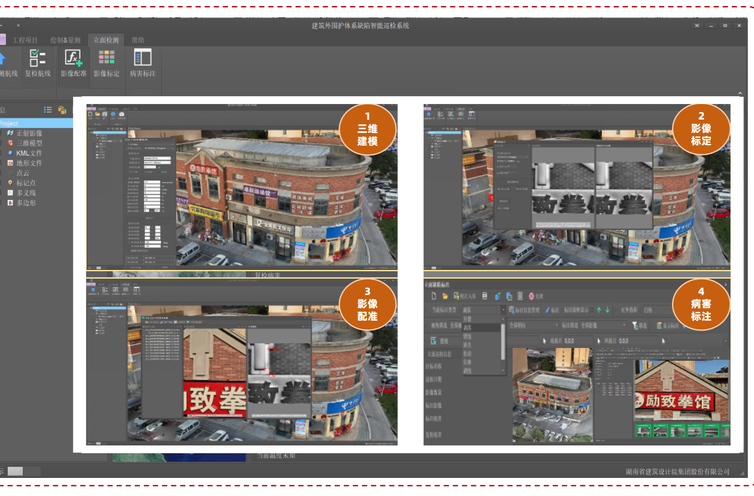
Task: Collapse the ribbon with the small arrow
Action: (740, 93)
